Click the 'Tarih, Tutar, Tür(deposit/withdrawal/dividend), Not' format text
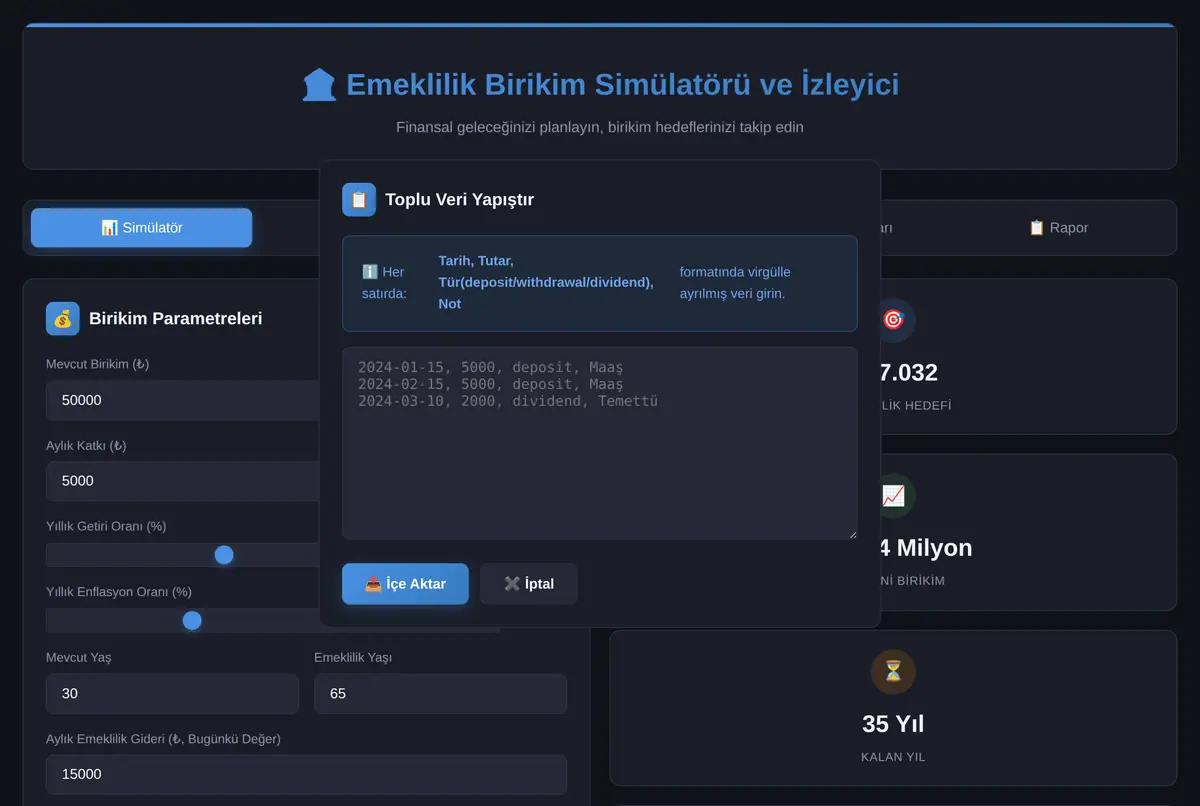This screenshot has height=806, width=1200. (x=546, y=282)
